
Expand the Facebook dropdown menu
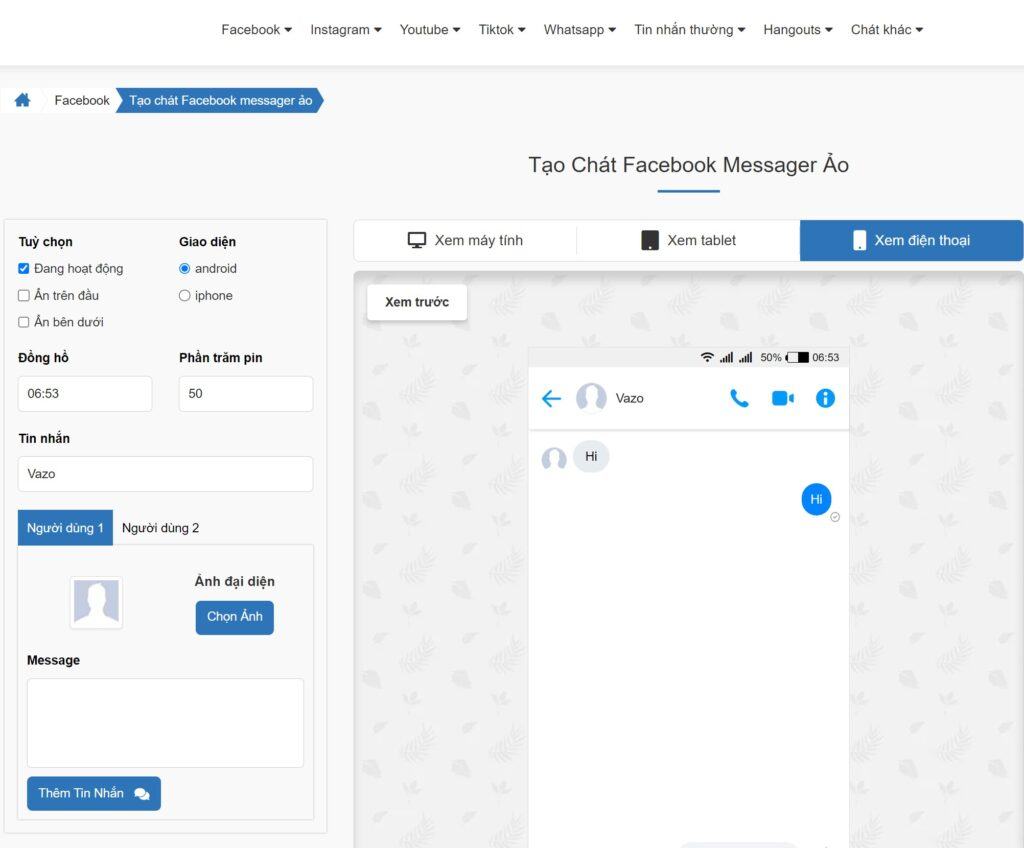256,30
